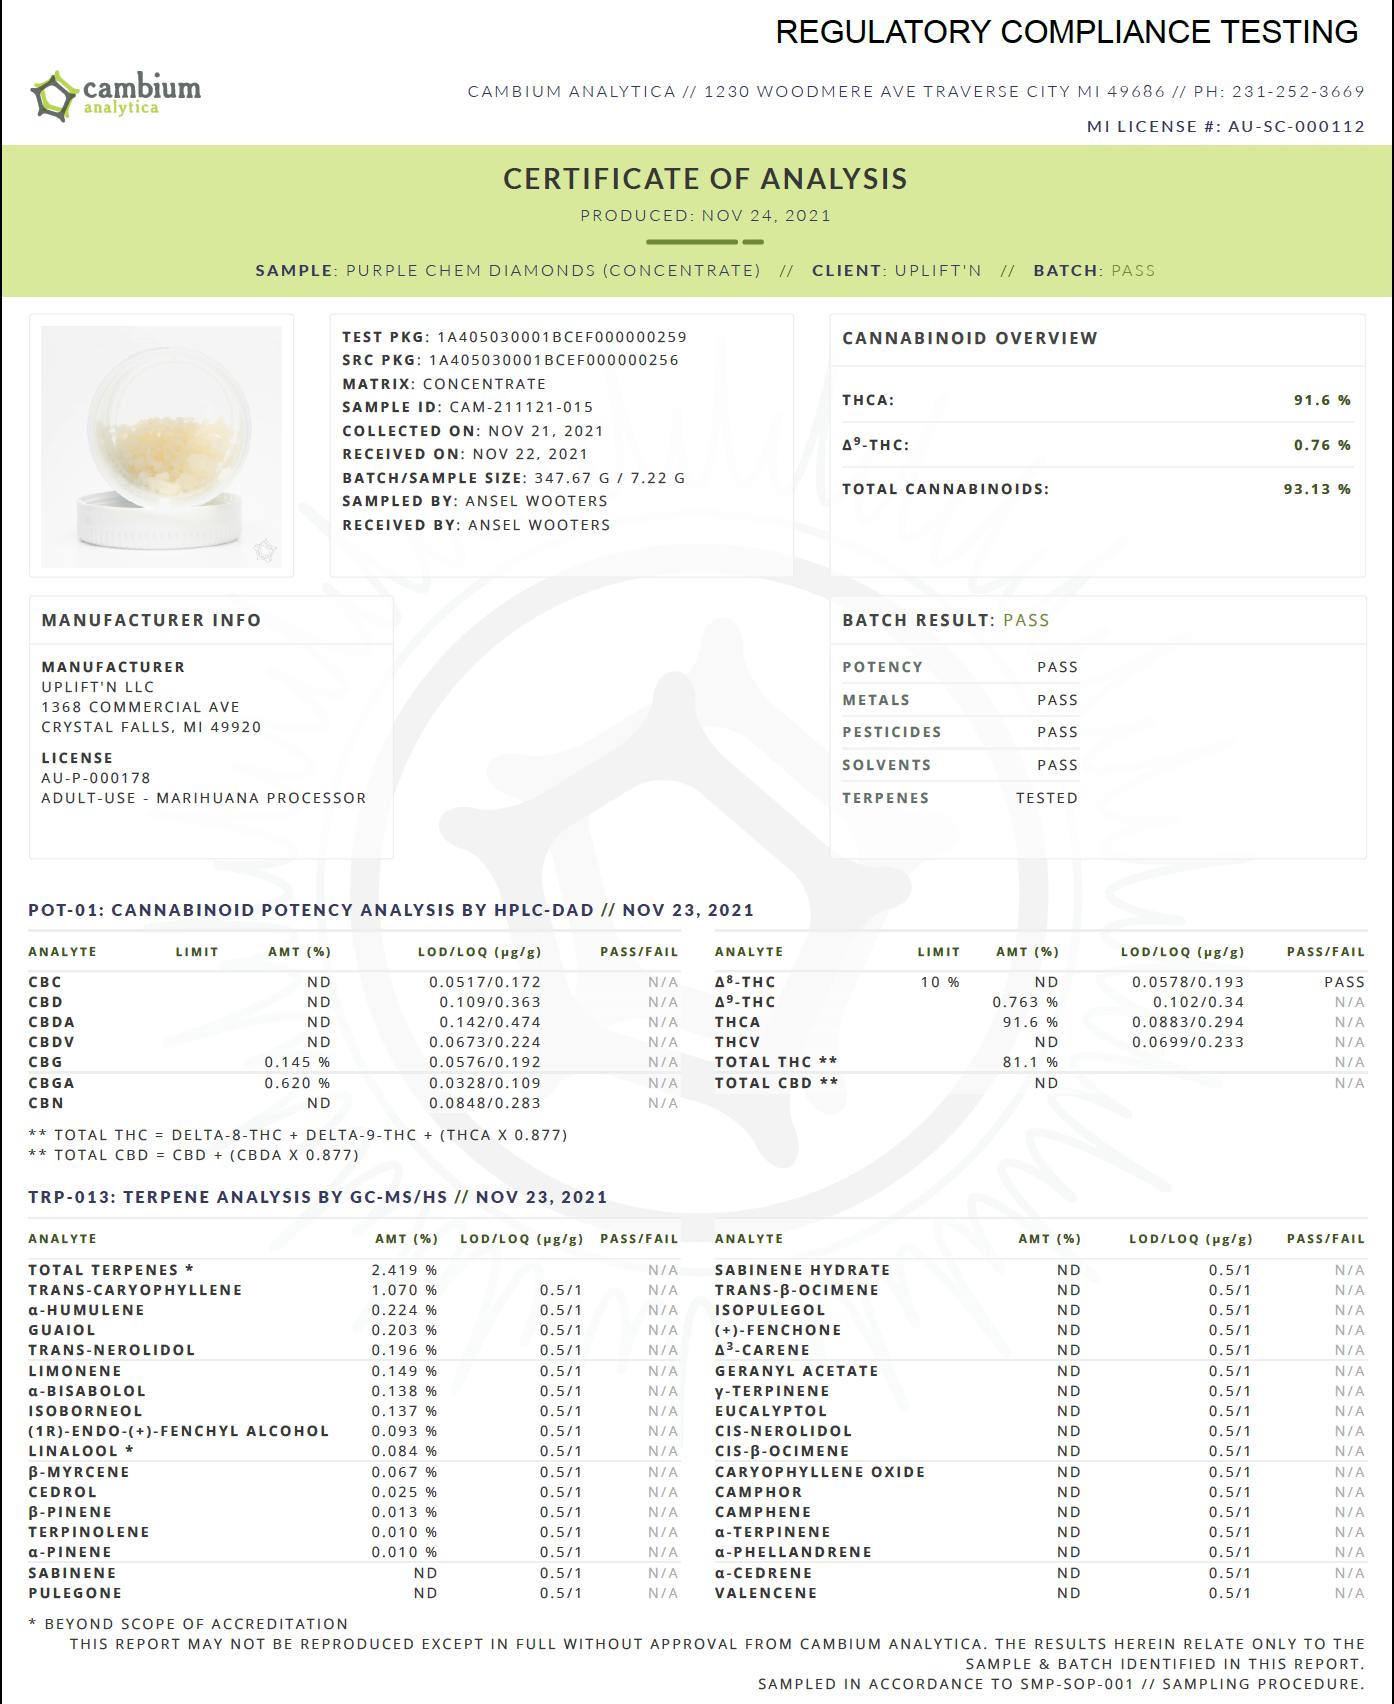Image resolution: width=1394 pixels, height=1704 pixels.
Task: Click the SRC PKG tag number
Action: 553,360
